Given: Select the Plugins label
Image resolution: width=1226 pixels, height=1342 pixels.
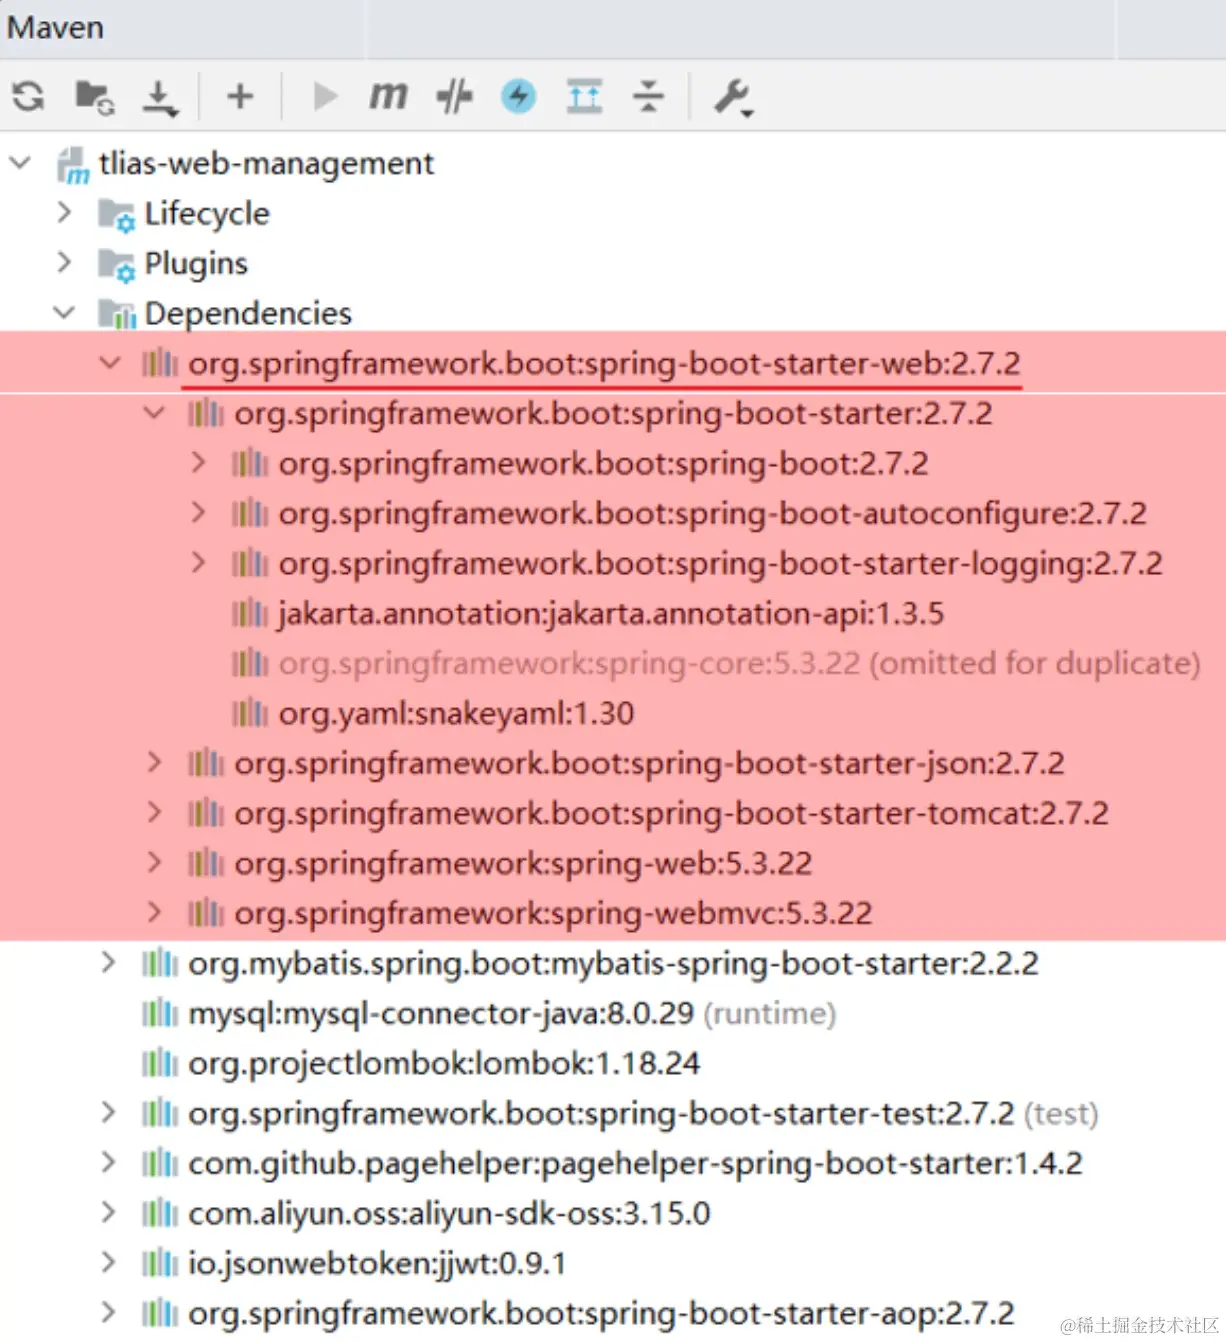Looking at the screenshot, I should tap(196, 264).
